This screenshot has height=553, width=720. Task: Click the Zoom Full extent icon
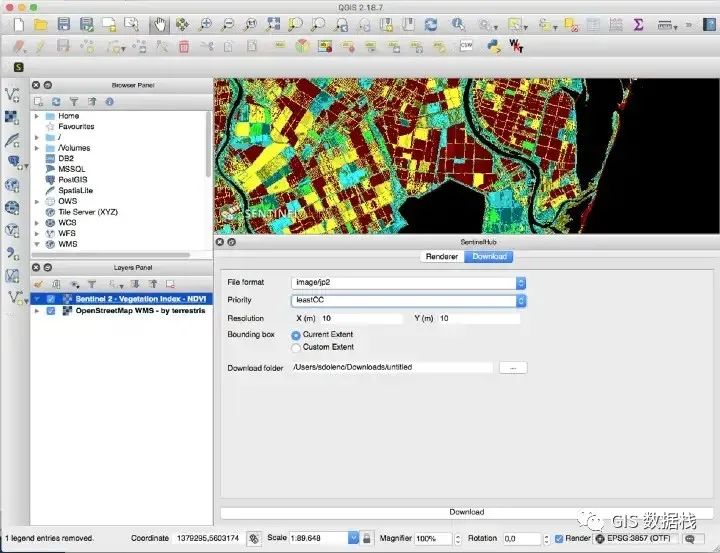click(273, 24)
